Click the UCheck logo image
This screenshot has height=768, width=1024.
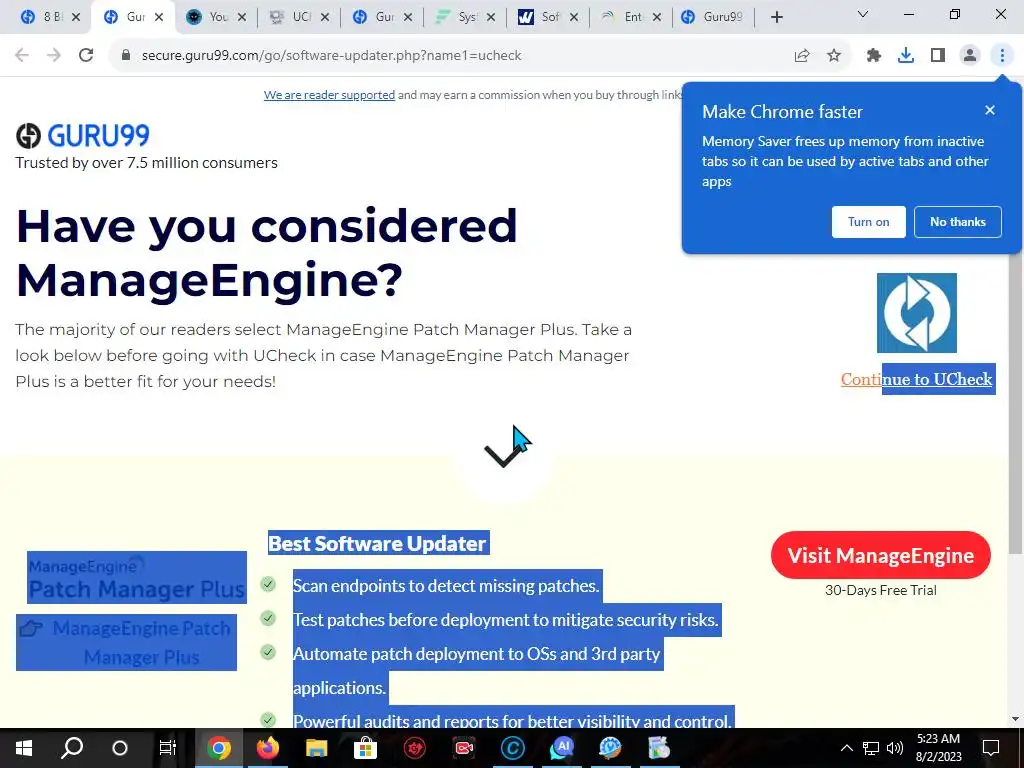916,313
